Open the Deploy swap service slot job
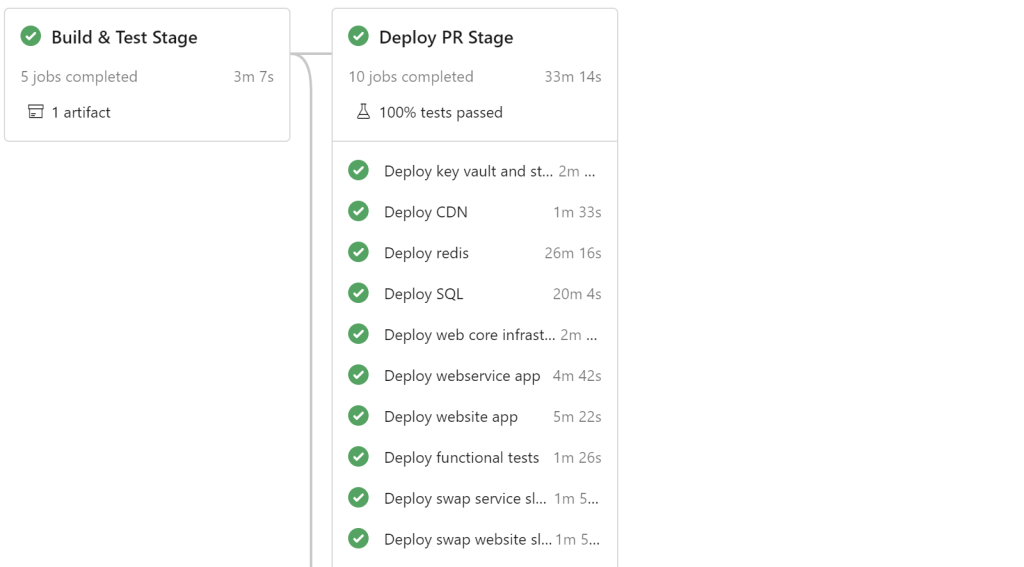The height and width of the screenshot is (567, 1024). tap(464, 498)
